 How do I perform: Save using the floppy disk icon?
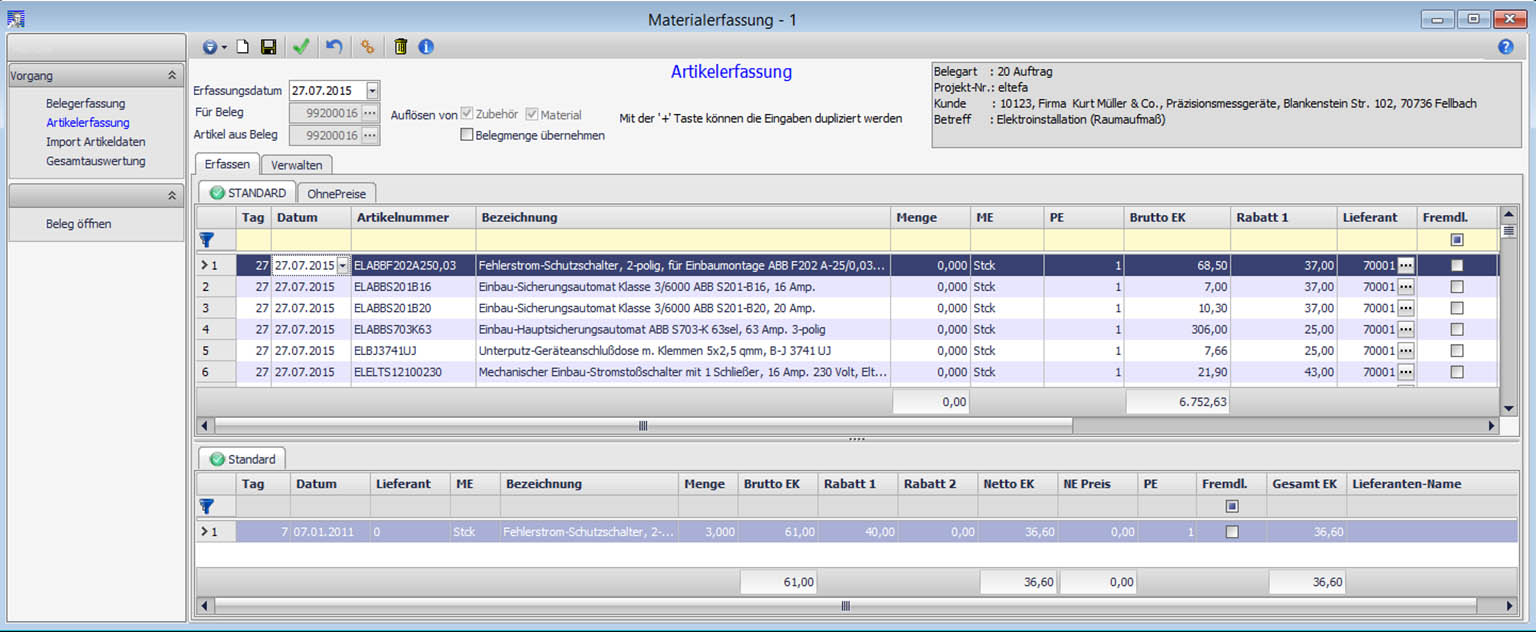point(268,47)
